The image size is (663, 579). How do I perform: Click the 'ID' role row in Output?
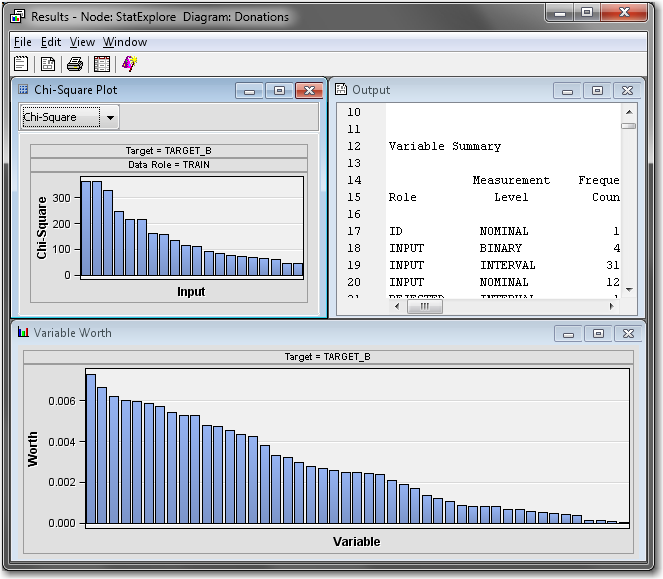coord(396,231)
